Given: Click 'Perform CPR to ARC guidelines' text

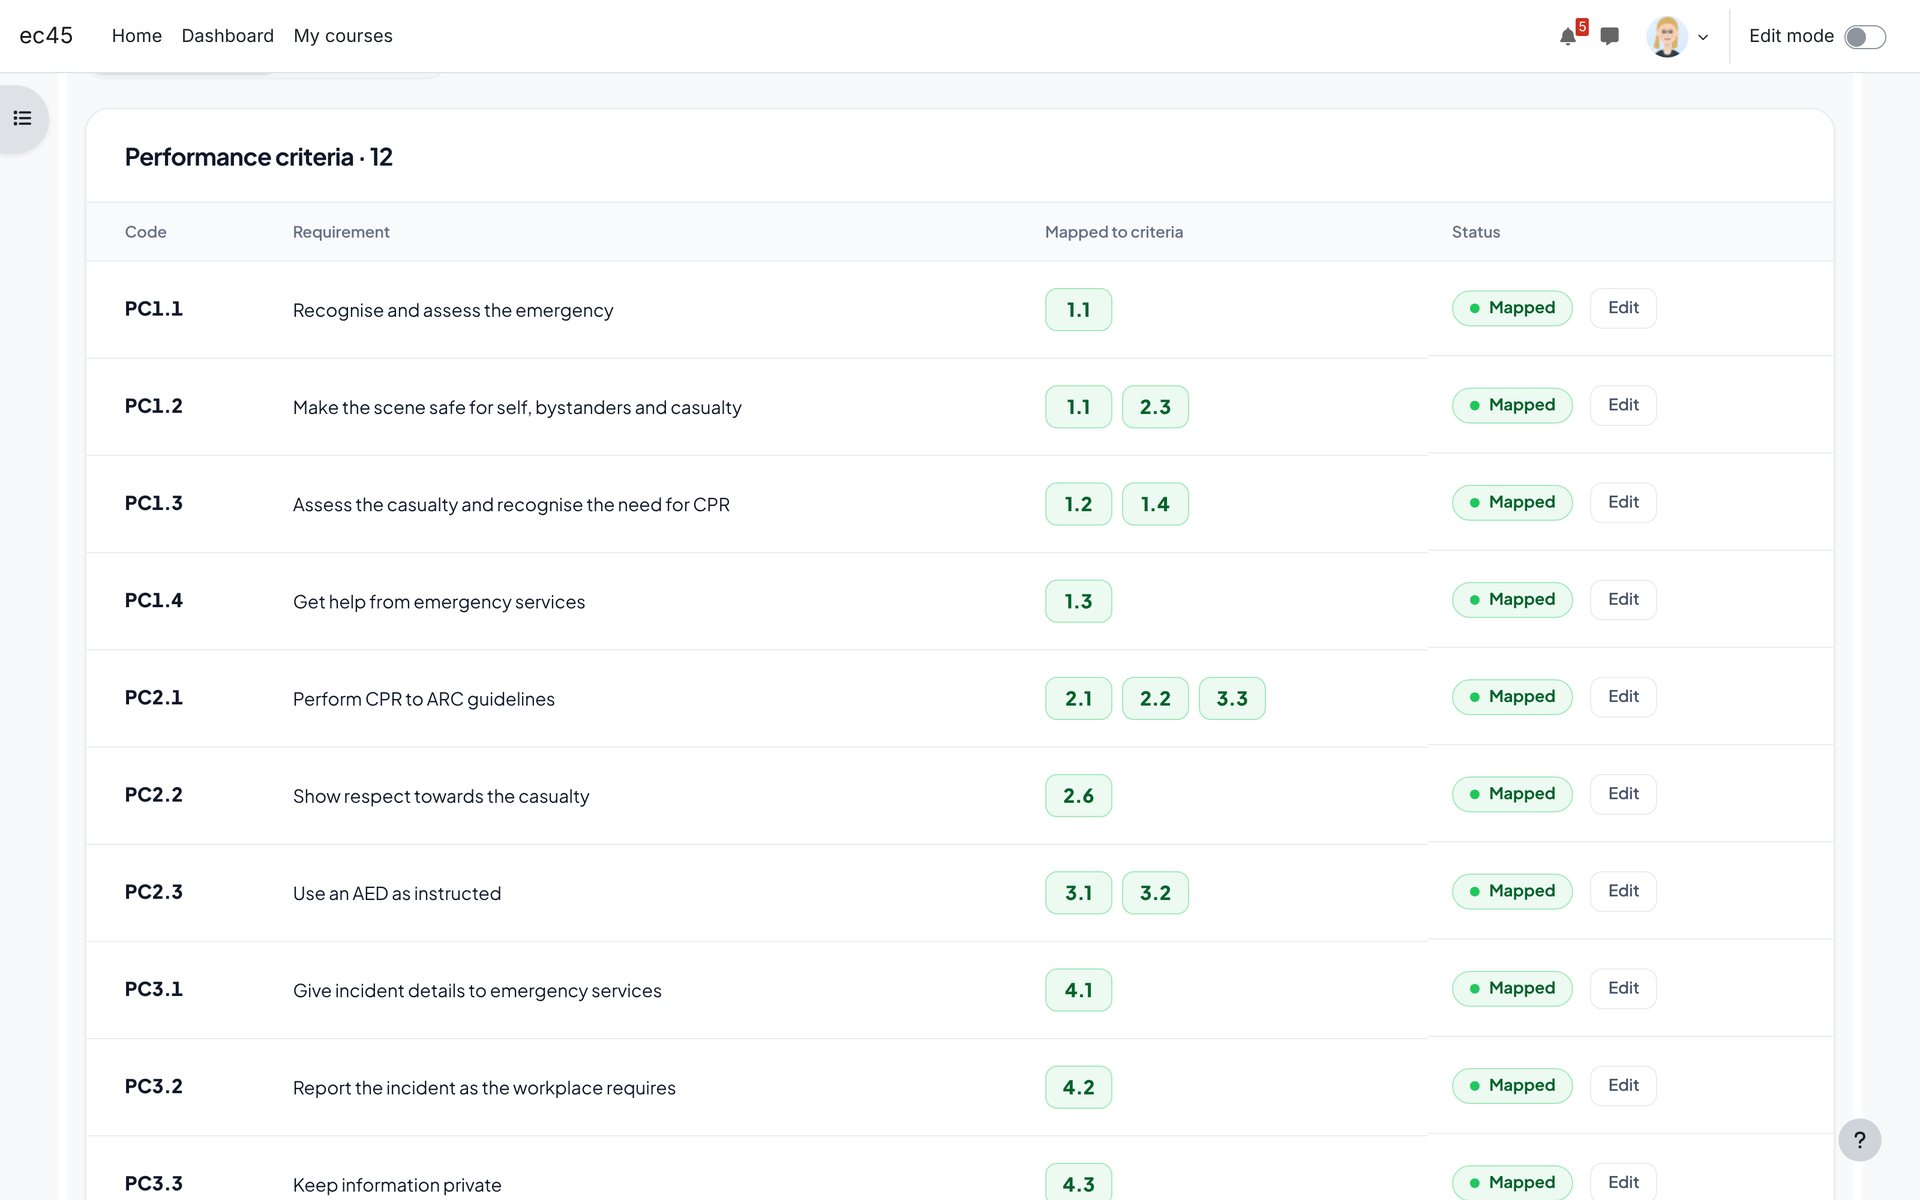Looking at the screenshot, I should tap(424, 699).
